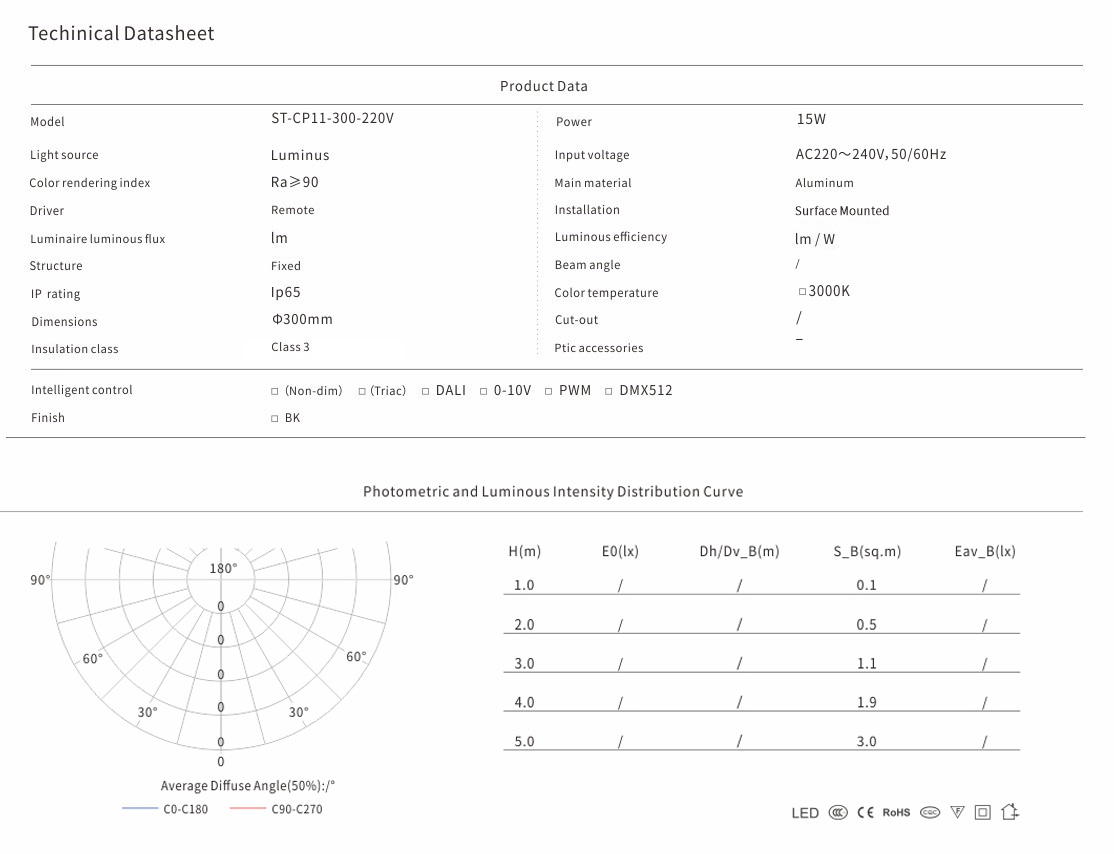
Task: Click the red C90-C270 legend line
Action: point(247,808)
